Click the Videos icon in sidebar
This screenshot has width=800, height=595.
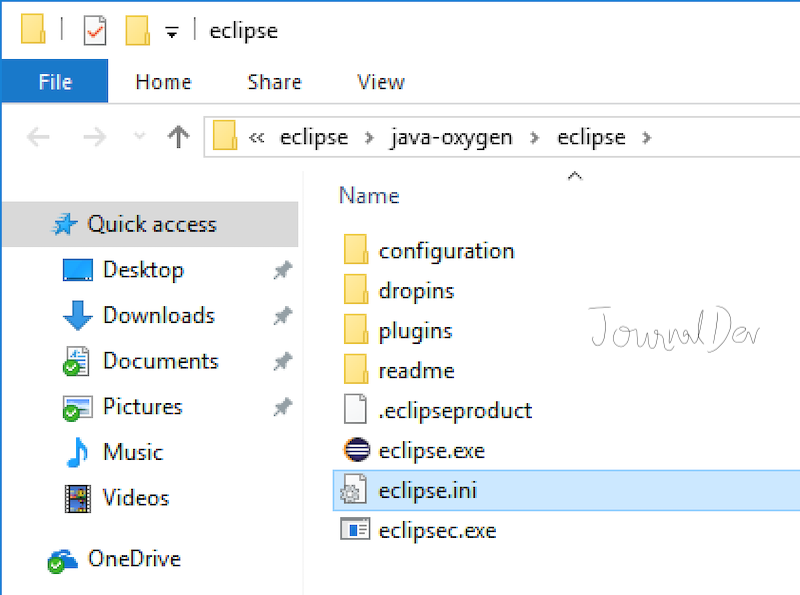click(x=78, y=498)
